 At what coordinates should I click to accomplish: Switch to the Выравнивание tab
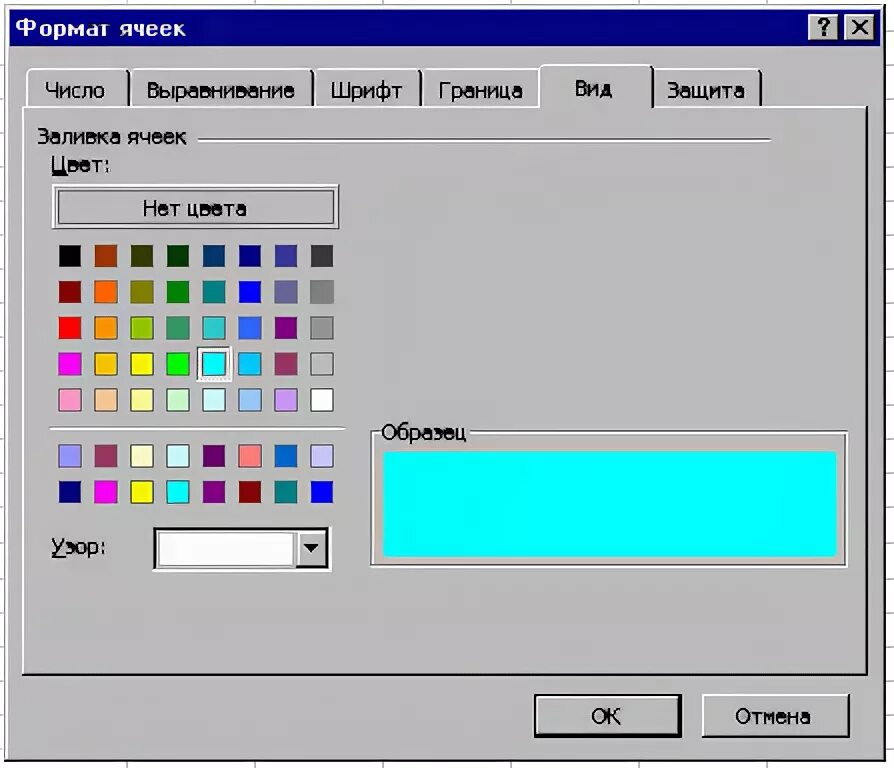click(x=221, y=90)
